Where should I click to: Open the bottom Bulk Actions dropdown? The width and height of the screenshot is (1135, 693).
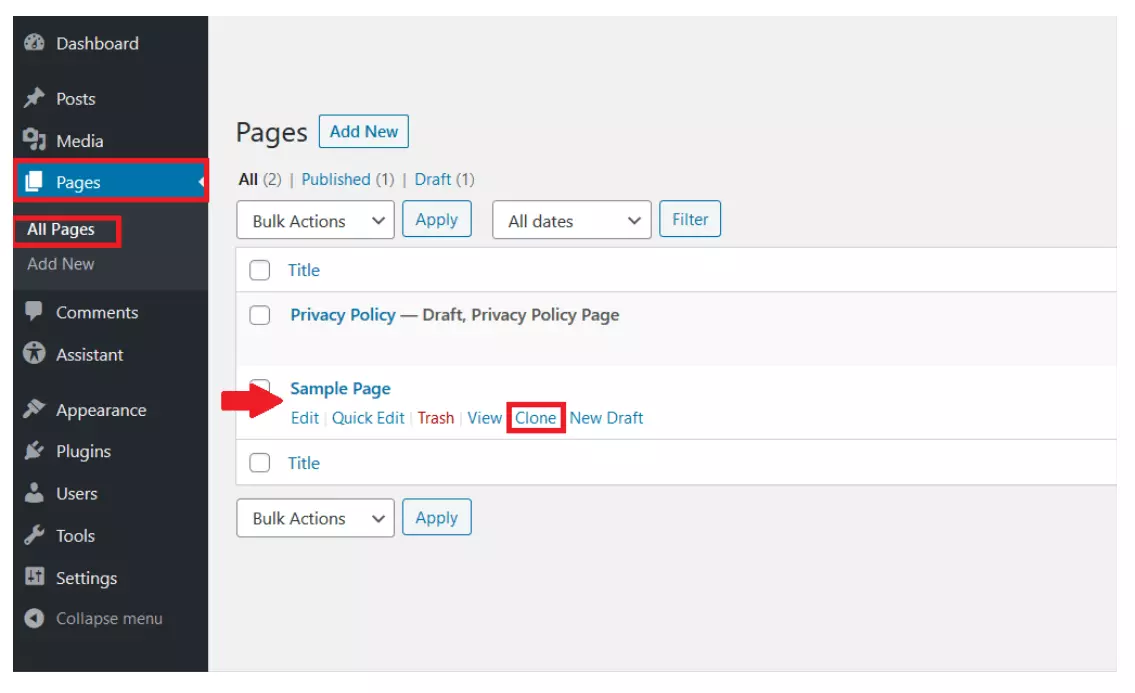pos(315,518)
